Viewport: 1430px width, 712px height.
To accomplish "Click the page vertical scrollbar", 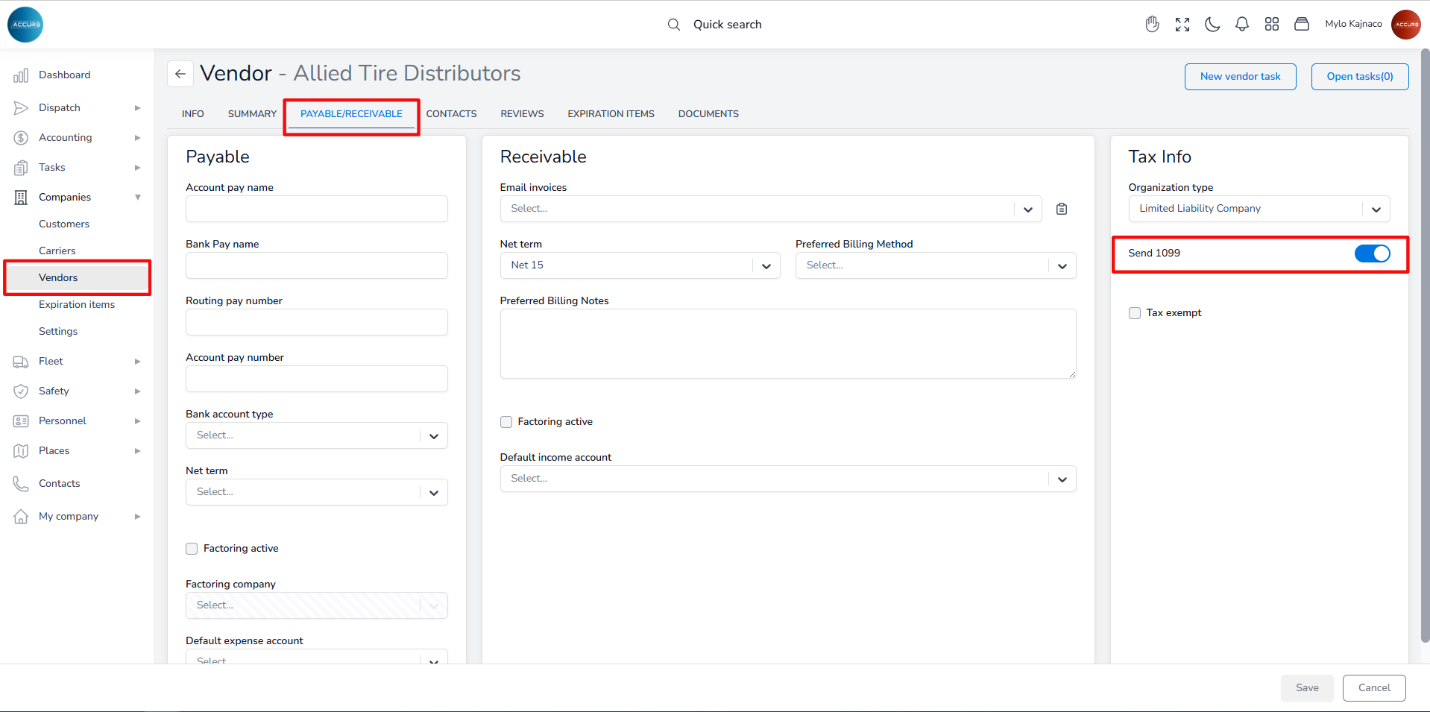I will click(1424, 340).
